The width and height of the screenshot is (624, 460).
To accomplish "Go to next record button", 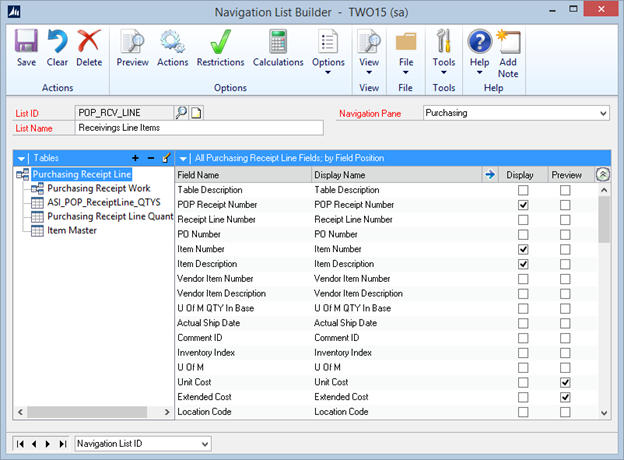I will click(x=48, y=444).
